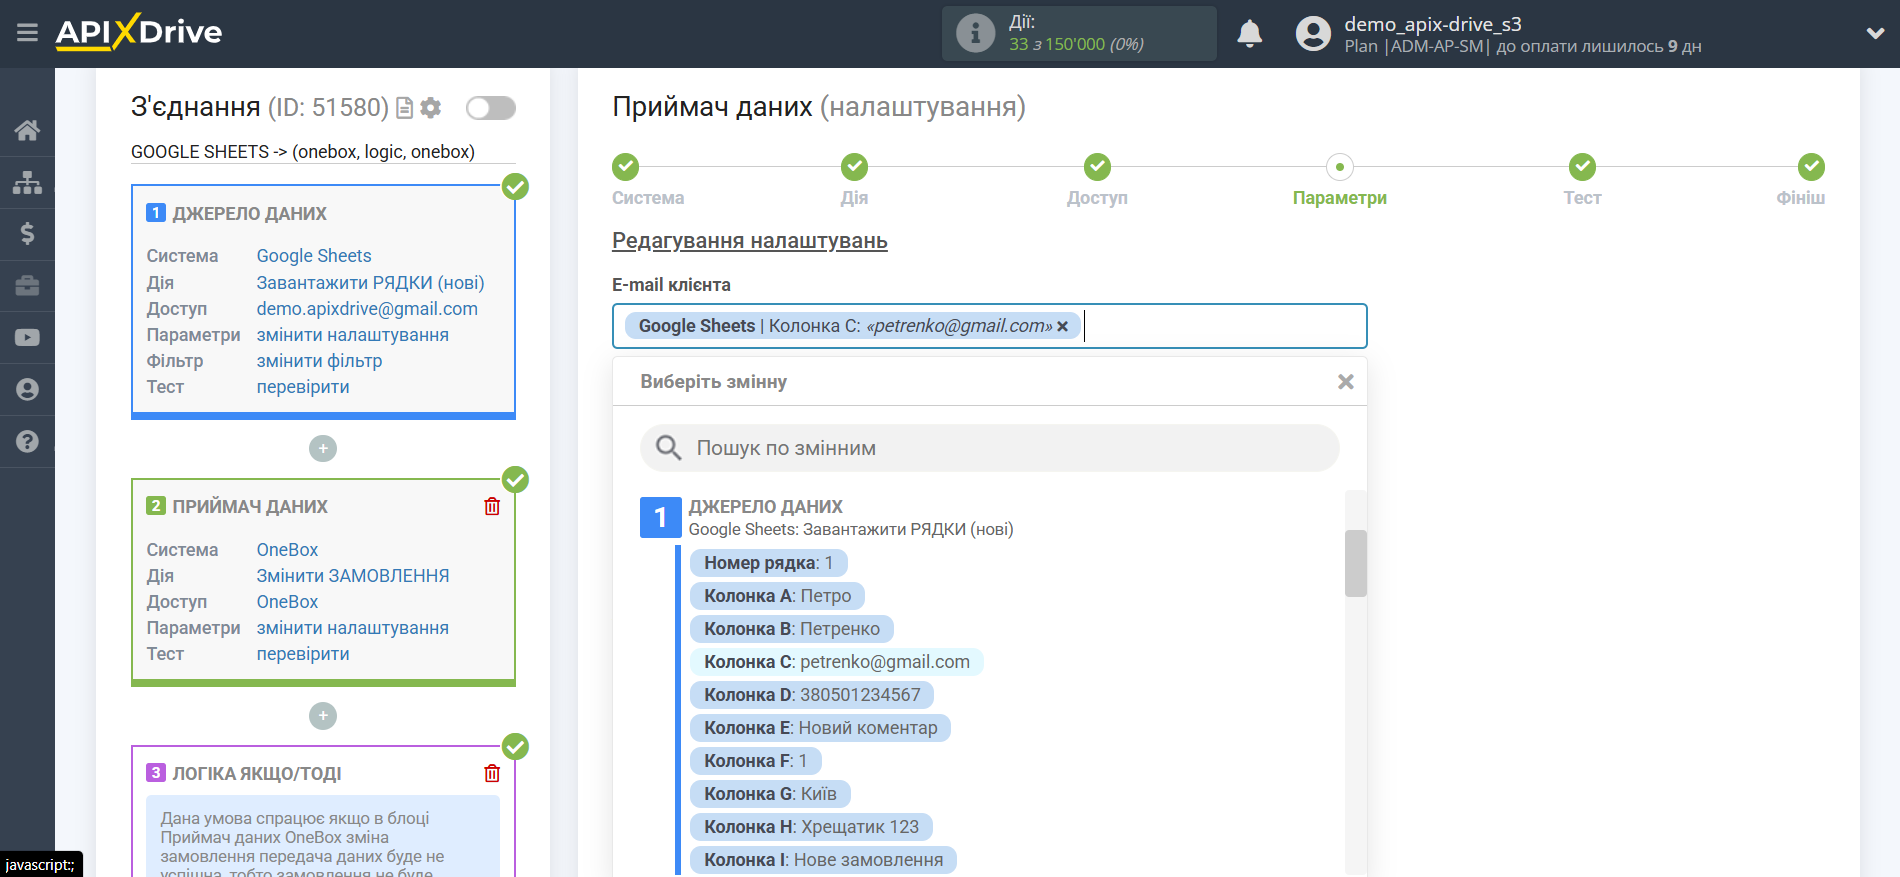
Task: Click the actions info icon in header
Action: (x=975, y=33)
